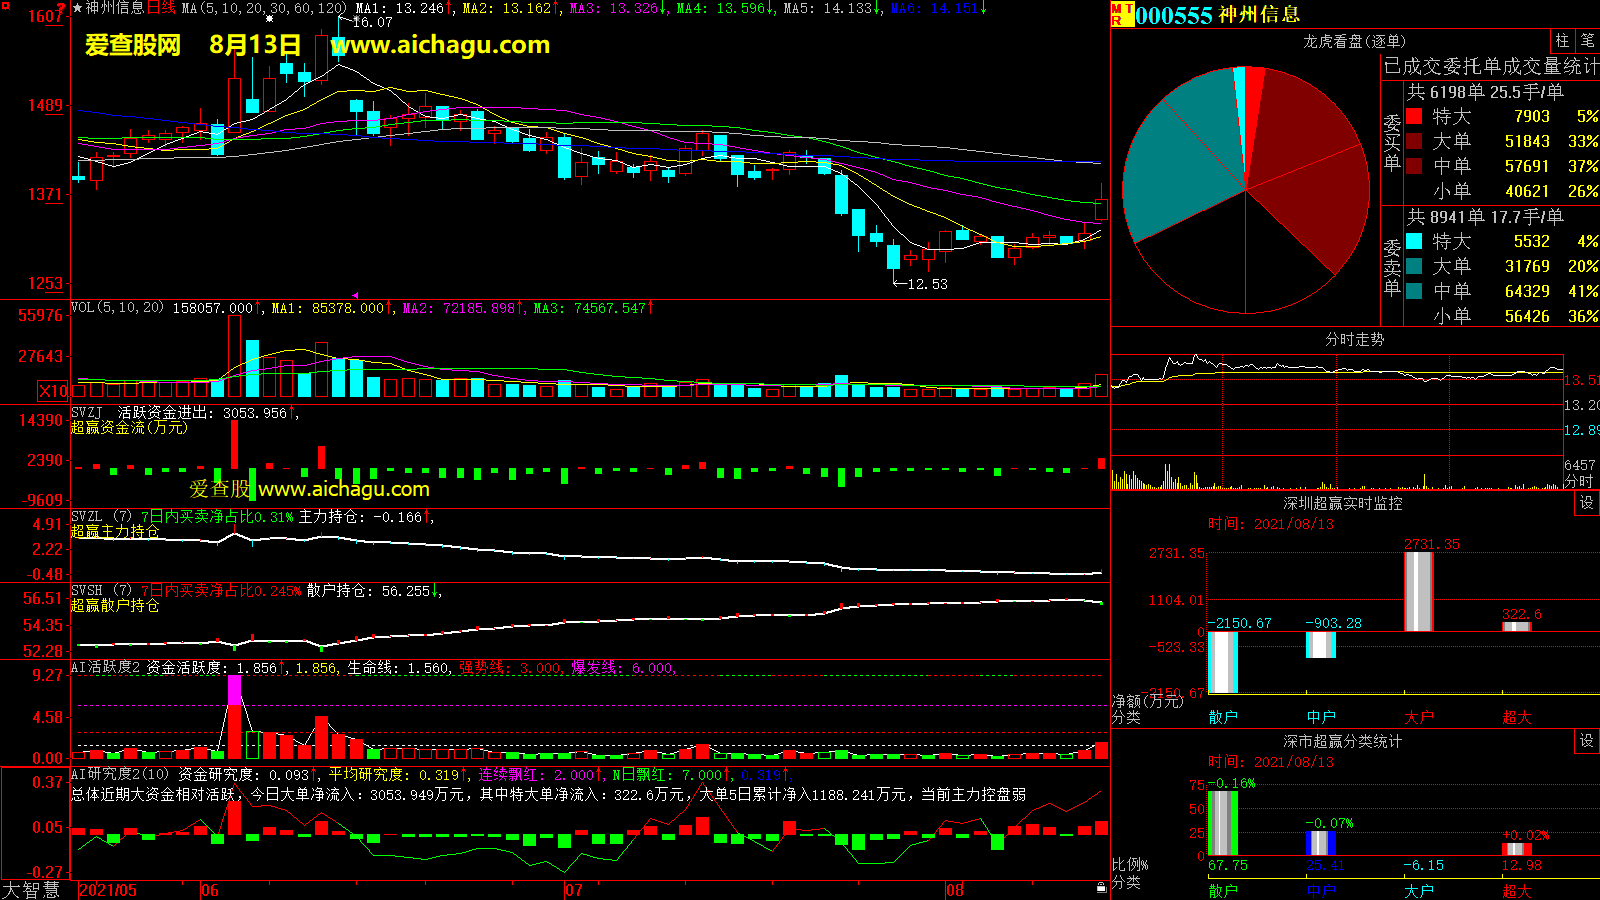Switch order view to 柱 (bar) mode
The height and width of the screenshot is (900, 1600).
1562,40
